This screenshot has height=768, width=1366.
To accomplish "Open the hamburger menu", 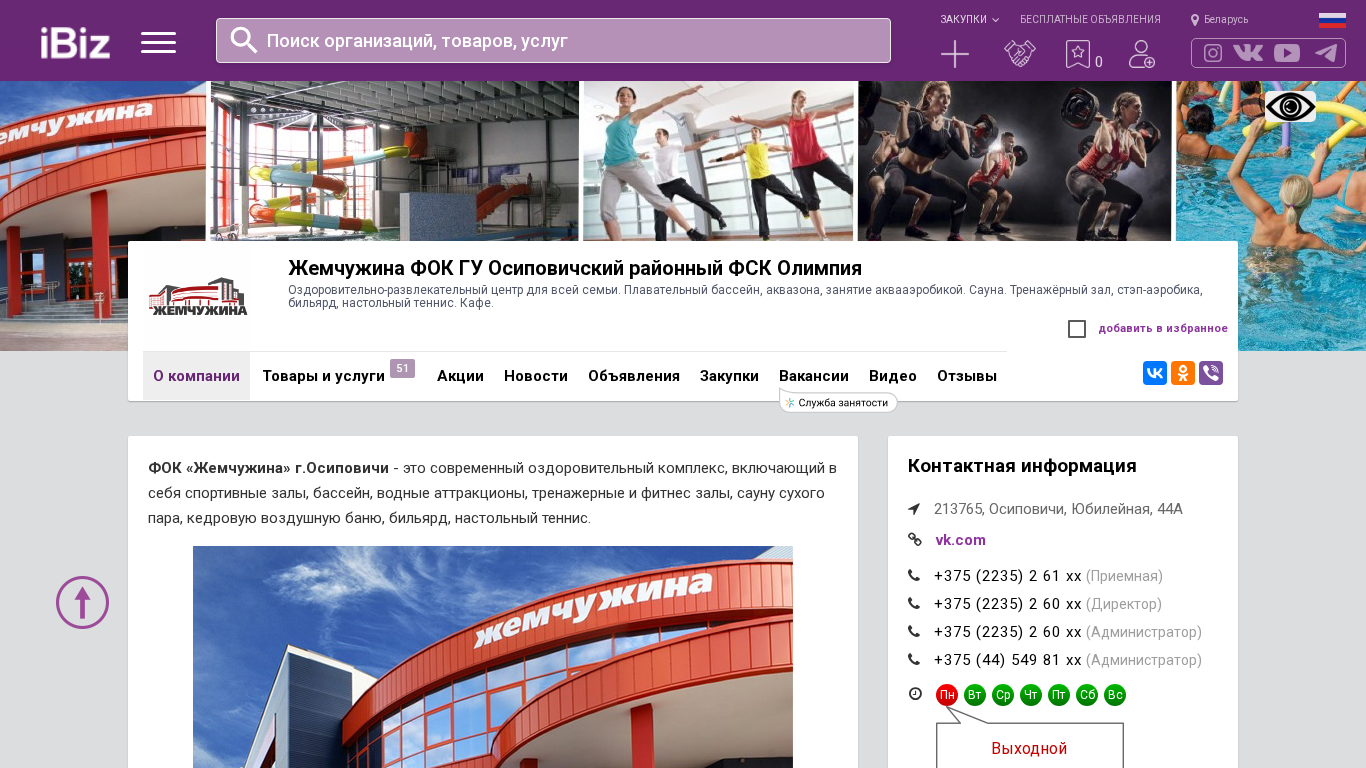I will 158,42.
